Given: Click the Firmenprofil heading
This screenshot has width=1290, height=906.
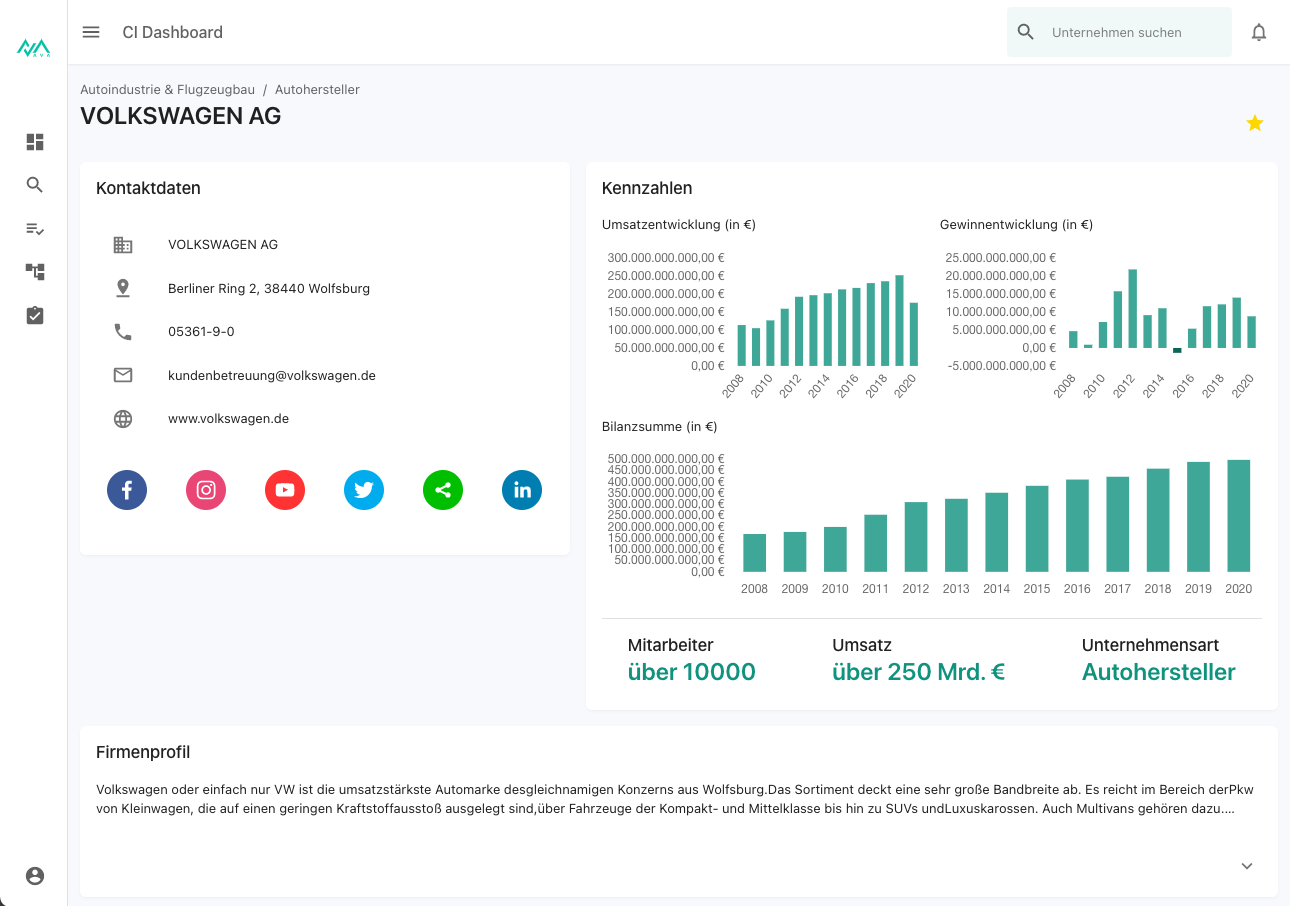Looking at the screenshot, I should pyautogui.click(x=143, y=752).
